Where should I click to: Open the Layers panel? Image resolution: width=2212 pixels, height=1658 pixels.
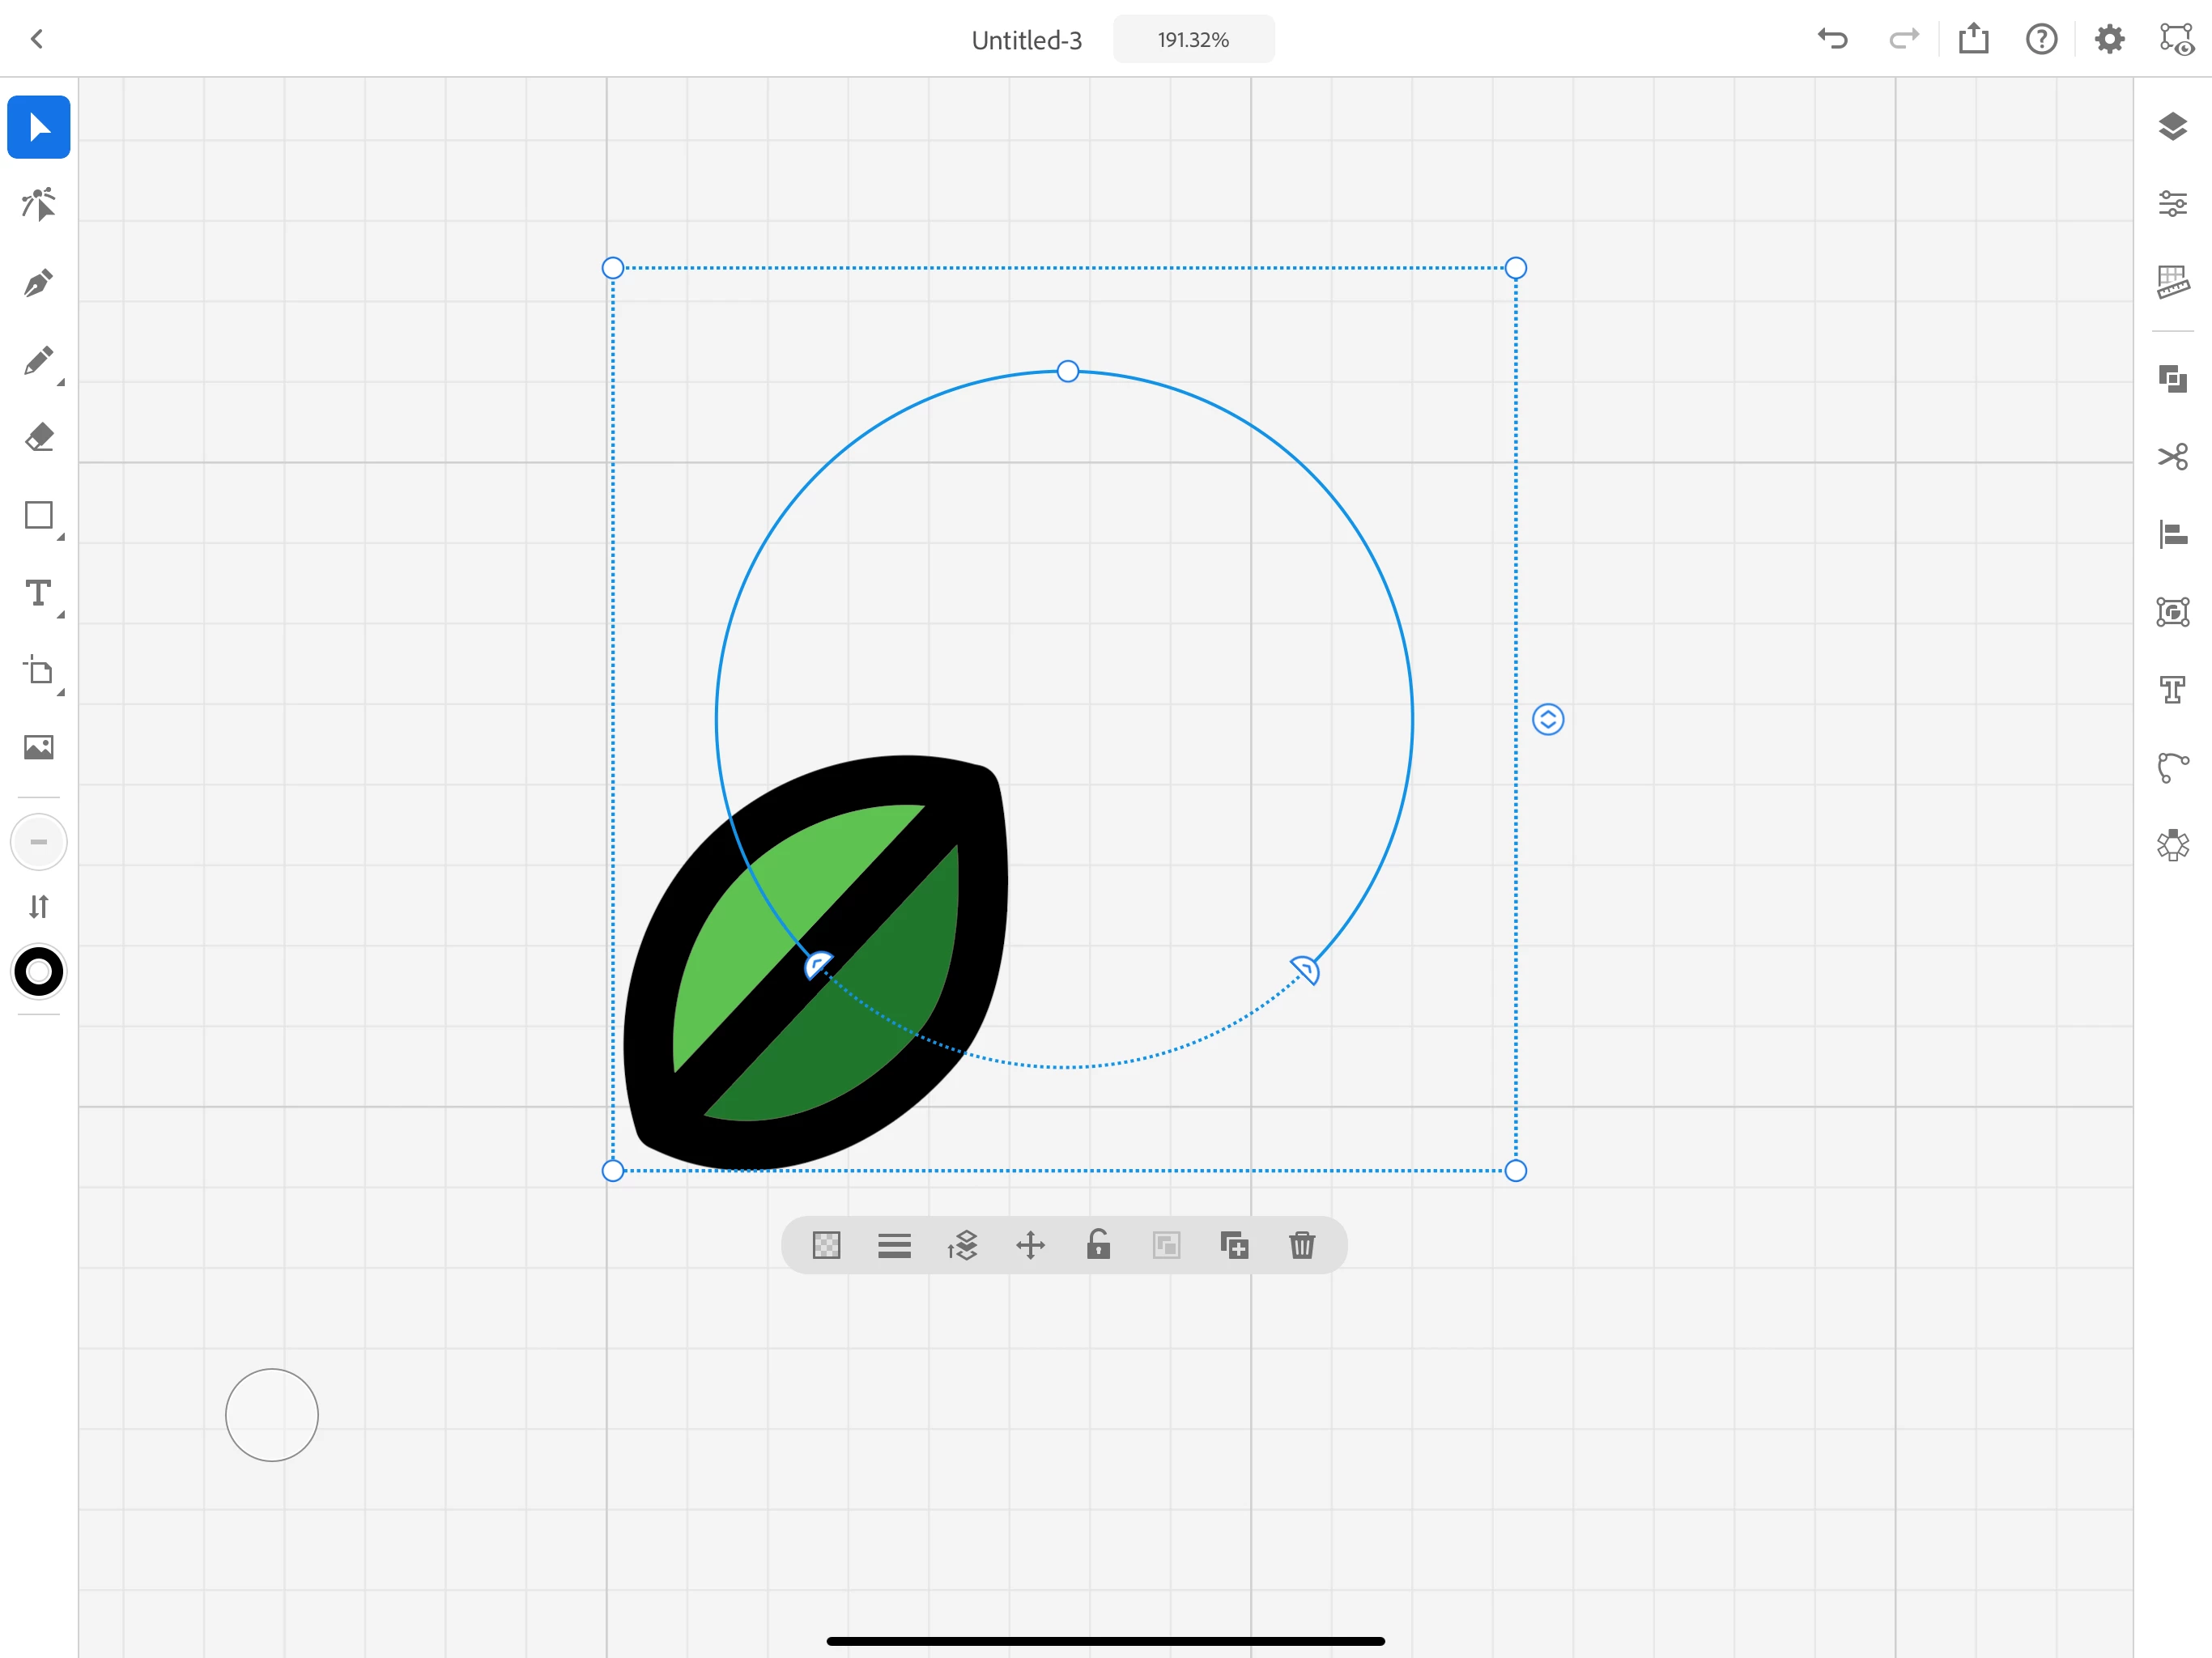pyautogui.click(x=2172, y=127)
